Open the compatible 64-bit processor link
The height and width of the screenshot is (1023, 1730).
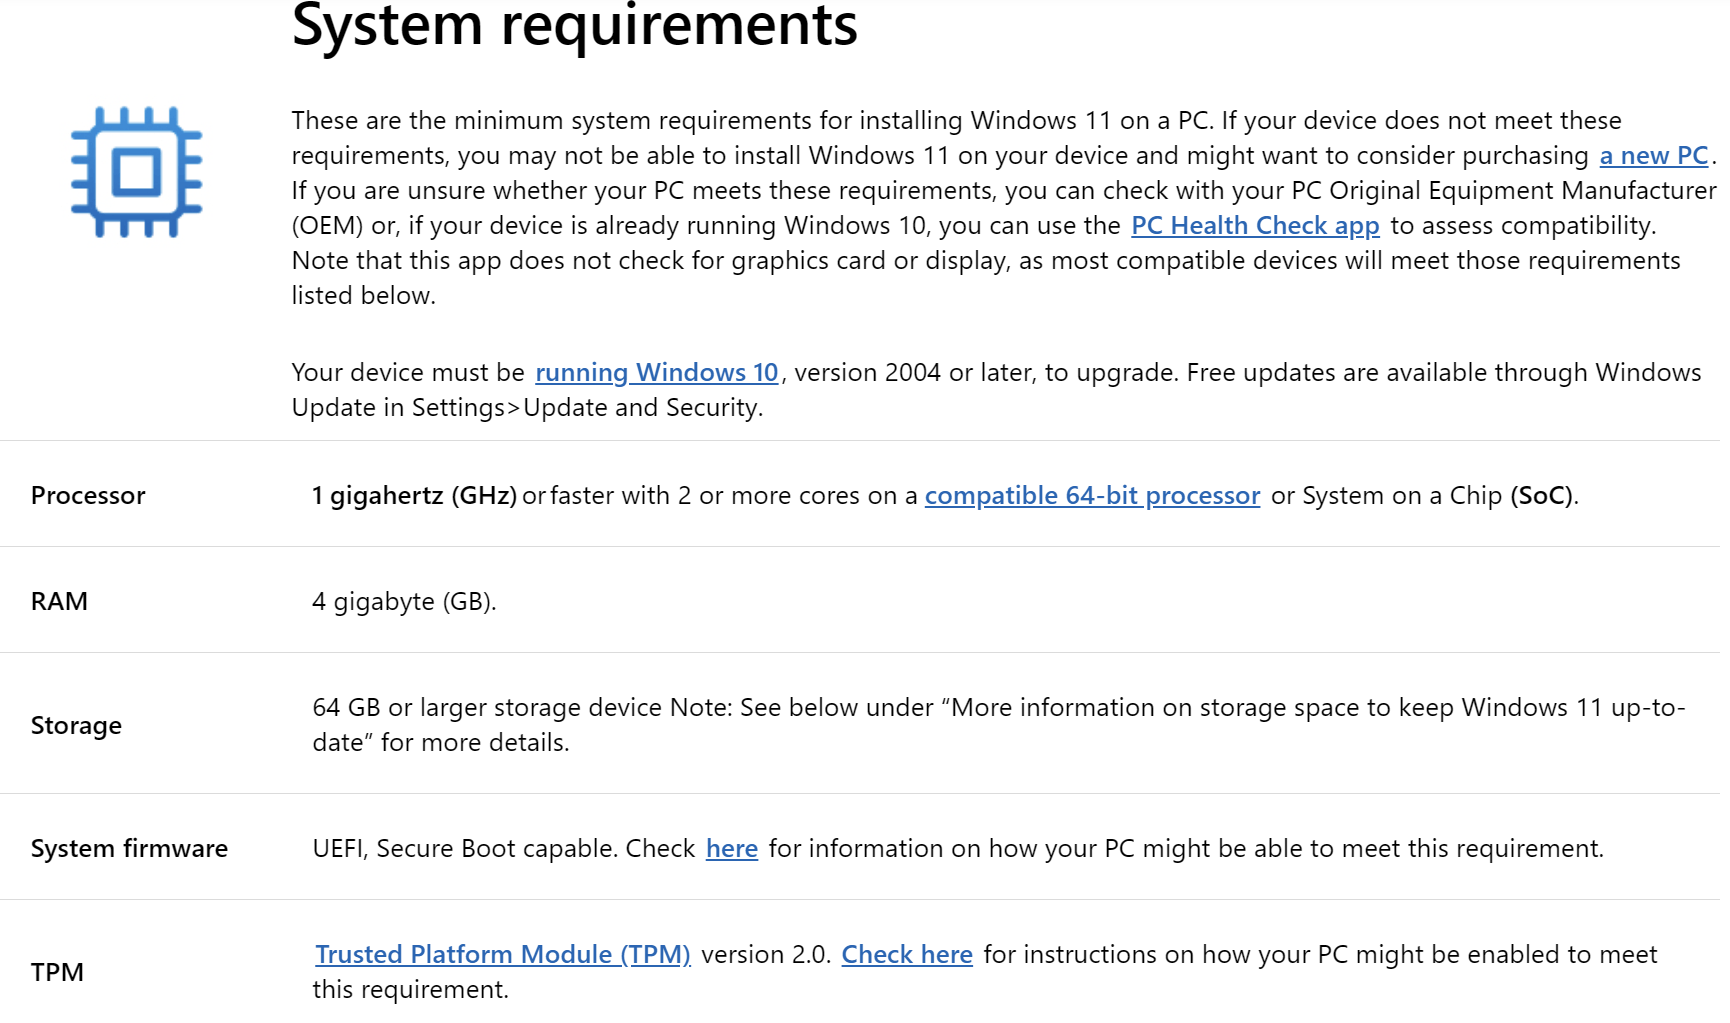1092,496
